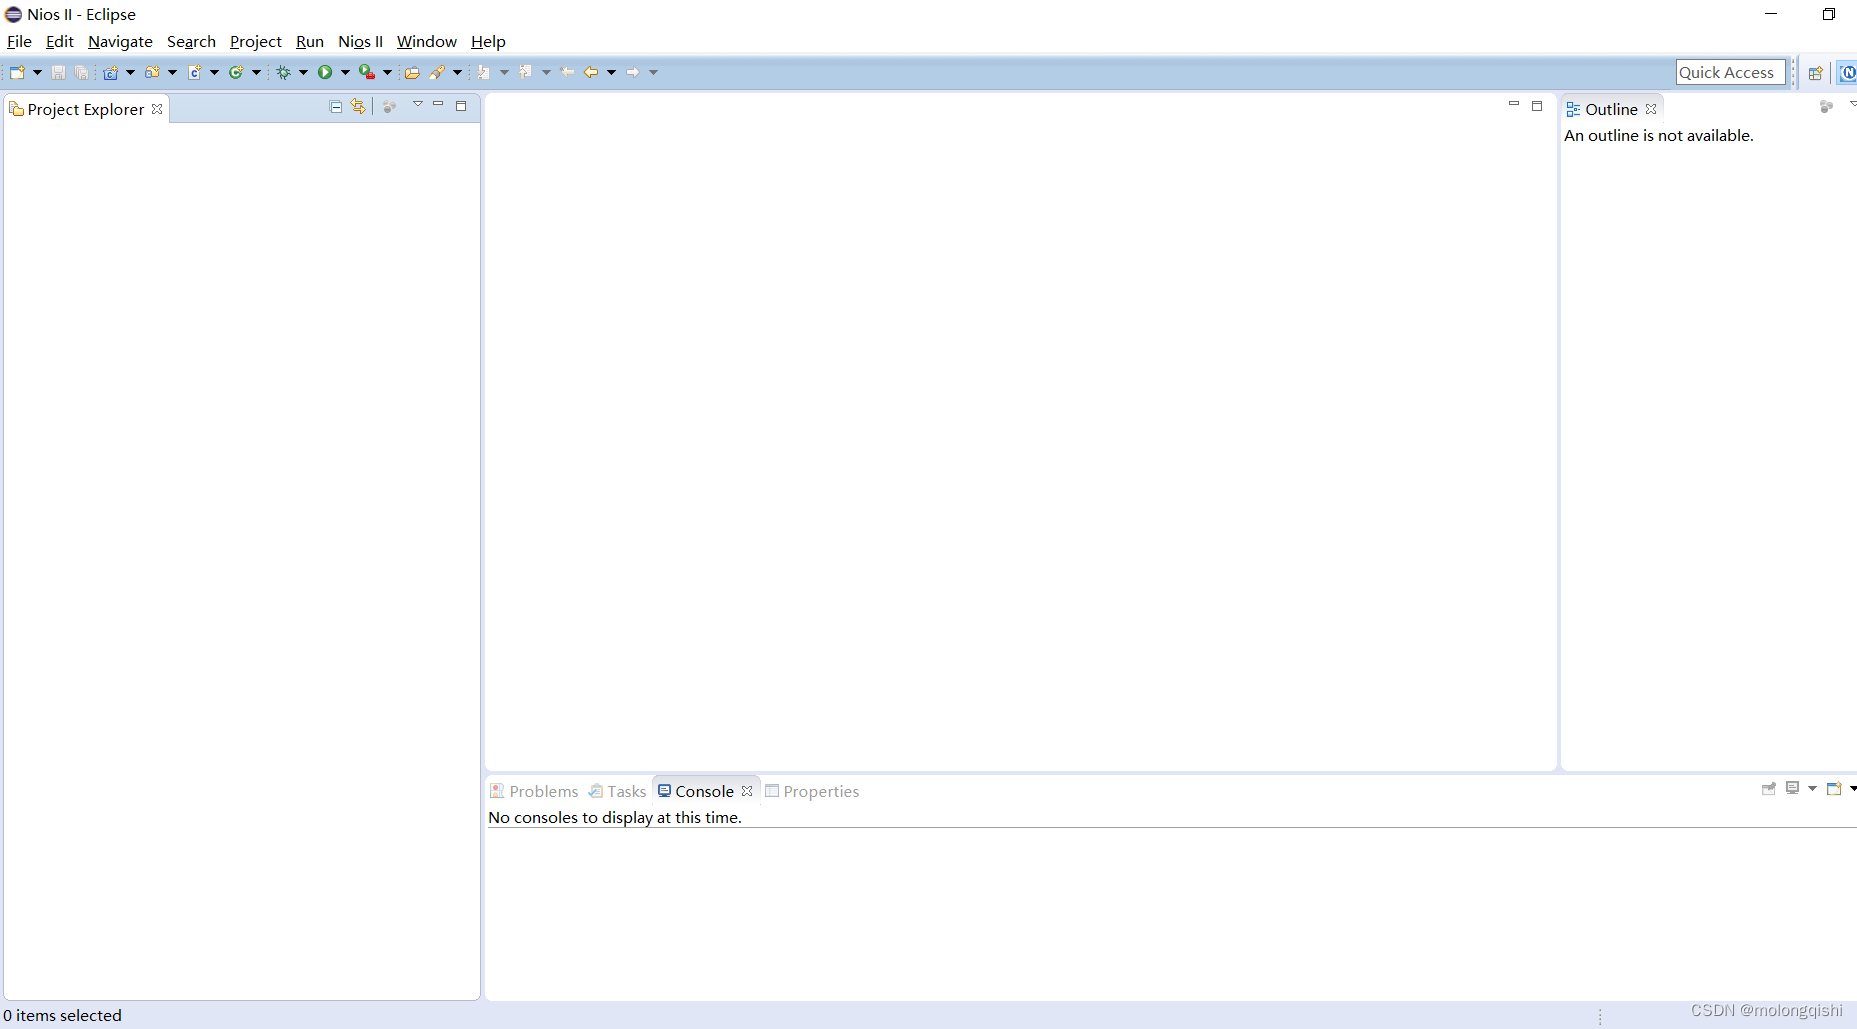
Task: Open the Search menu
Action: click(191, 41)
